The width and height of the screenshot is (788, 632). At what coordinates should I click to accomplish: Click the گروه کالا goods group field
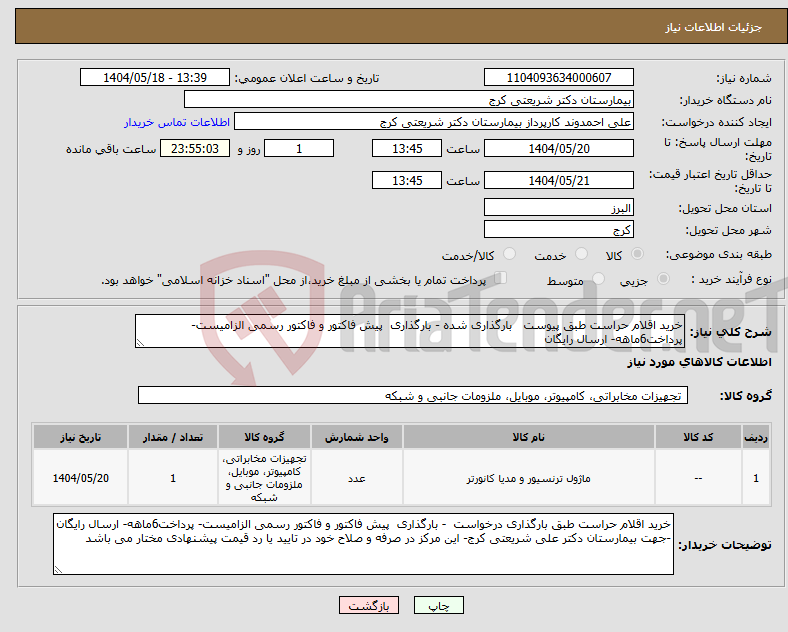pyautogui.click(x=413, y=395)
